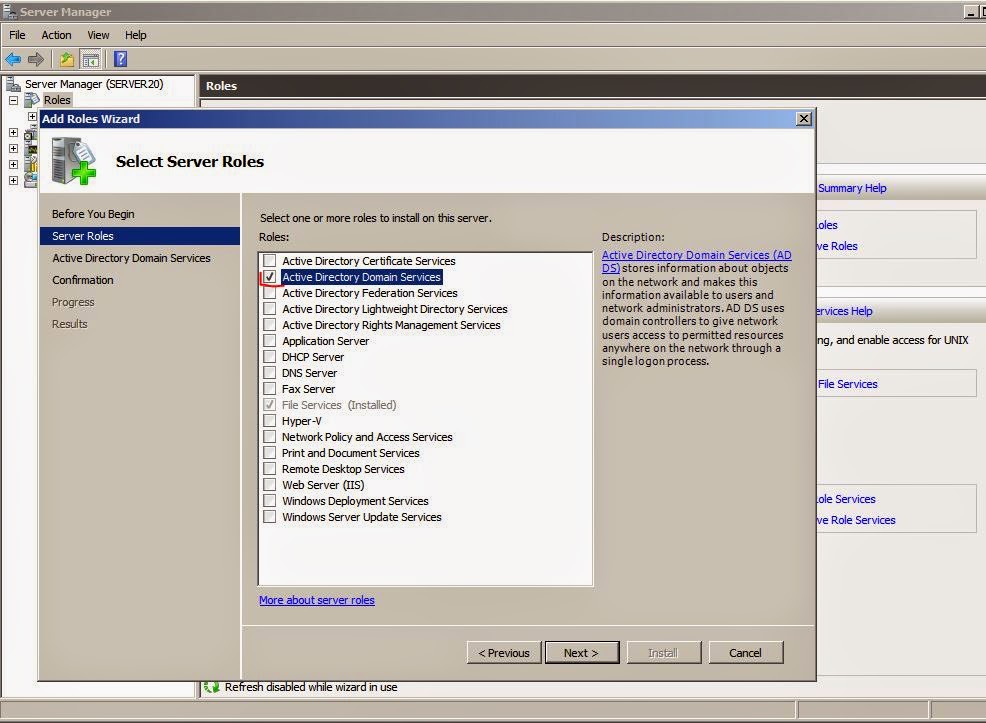Open Summary Help link in Server Manager
This screenshot has width=986, height=723.
tap(852, 188)
